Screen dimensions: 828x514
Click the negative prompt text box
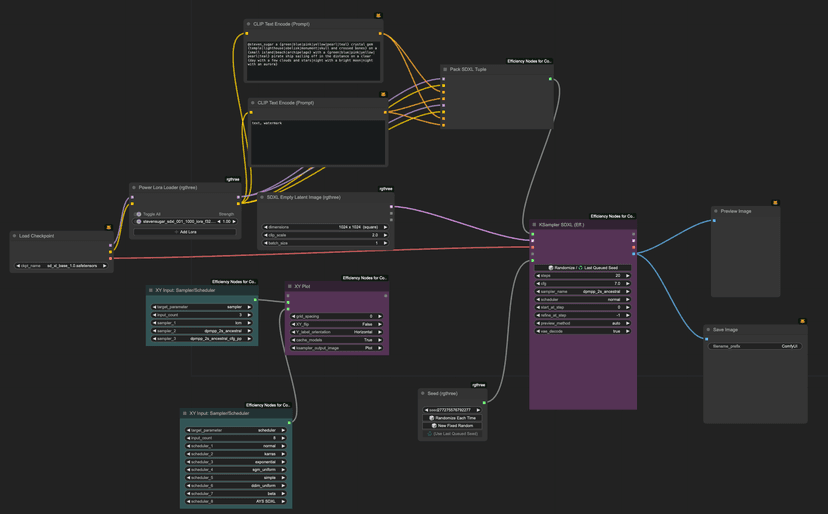tap(317, 140)
